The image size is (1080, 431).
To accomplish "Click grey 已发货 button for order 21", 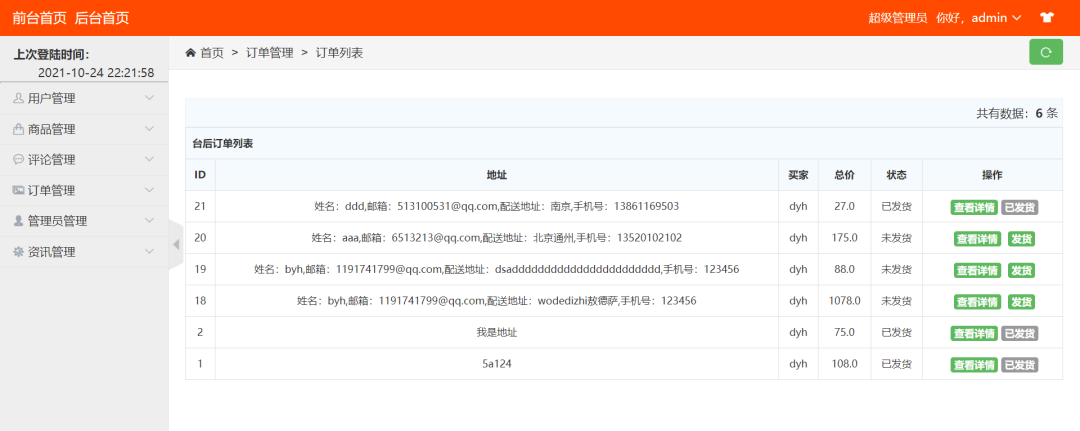I will click(1019, 207).
